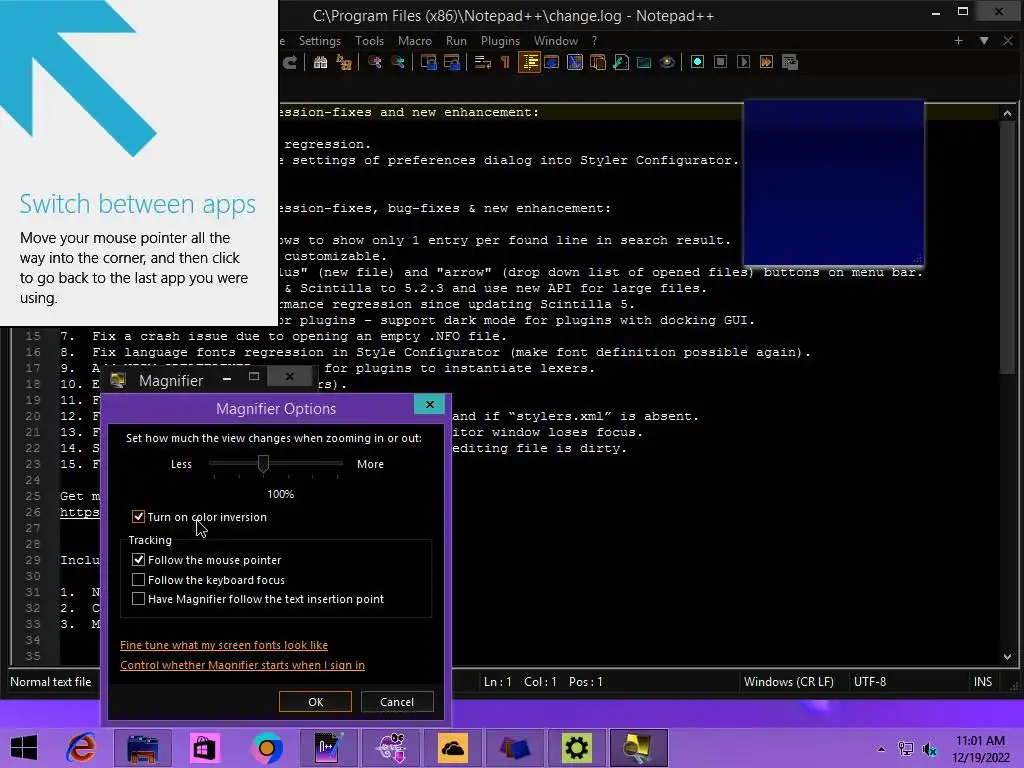Click the Windows Start button
The height and width of the screenshot is (768, 1024).
pyautogui.click(x=24, y=748)
